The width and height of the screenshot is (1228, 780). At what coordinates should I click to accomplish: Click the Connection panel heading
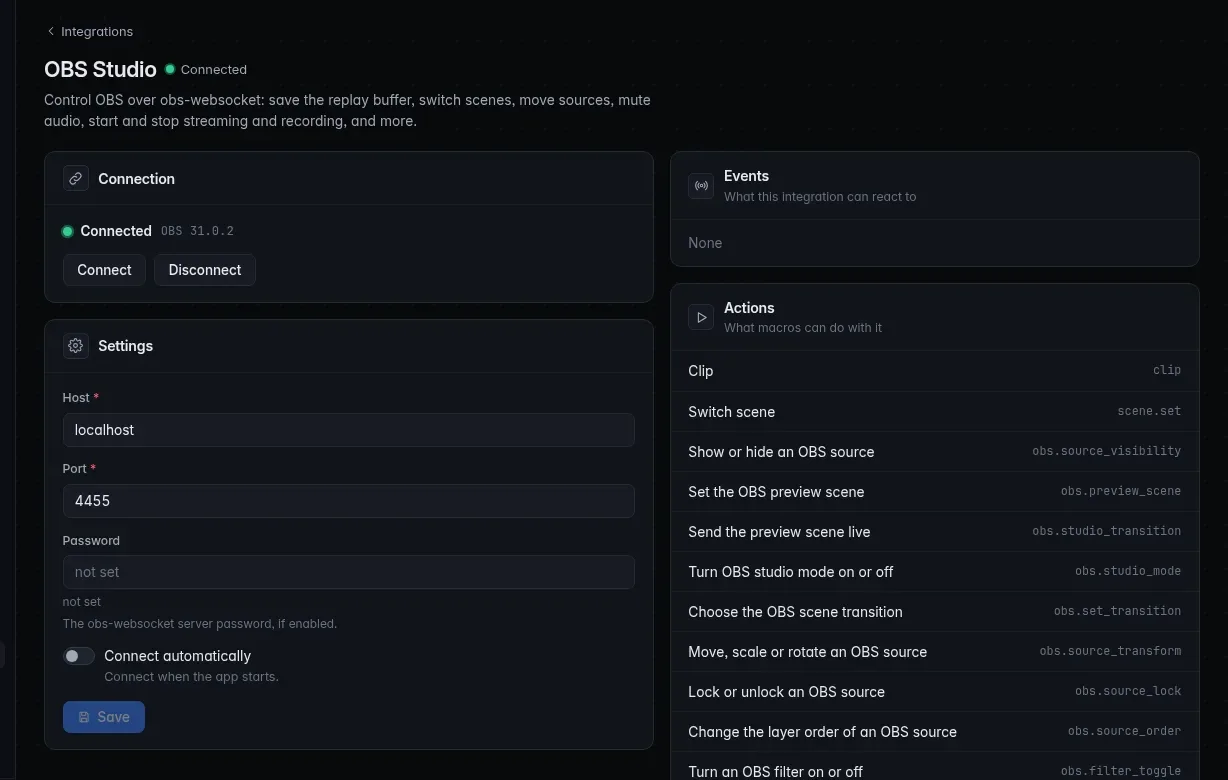[136, 179]
